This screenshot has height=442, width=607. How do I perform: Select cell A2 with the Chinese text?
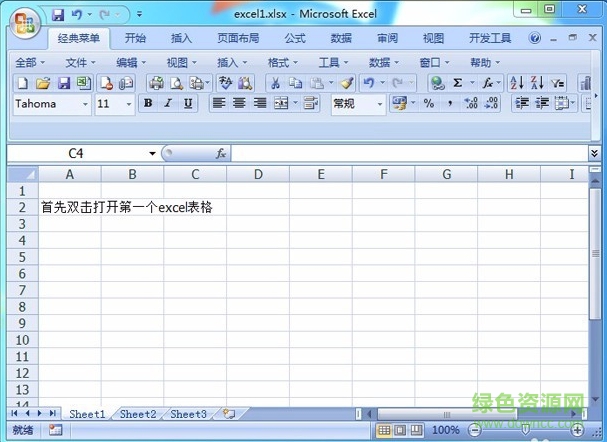(x=70, y=207)
